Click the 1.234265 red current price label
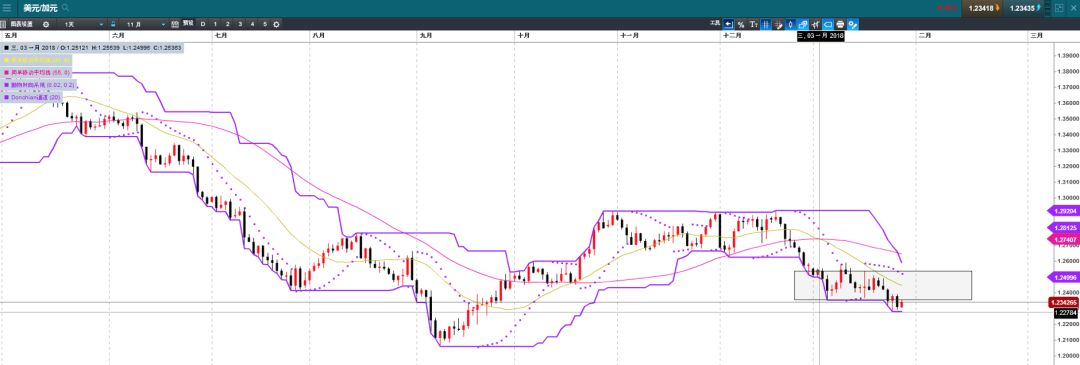This screenshot has width=1080, height=365. (x=1063, y=302)
